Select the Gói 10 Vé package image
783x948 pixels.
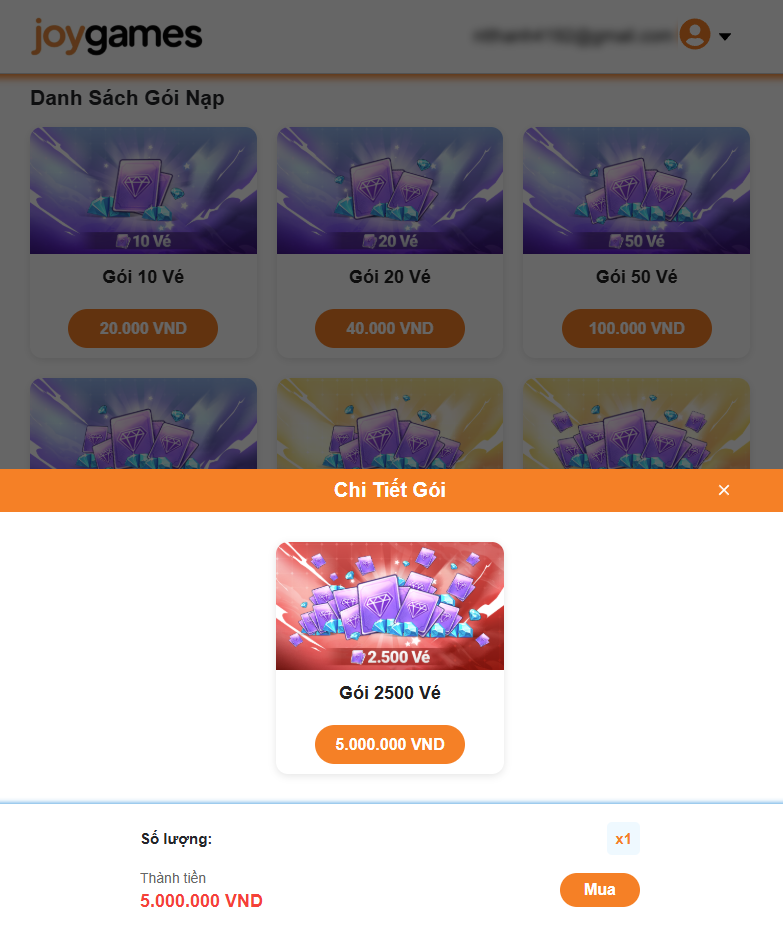143,190
